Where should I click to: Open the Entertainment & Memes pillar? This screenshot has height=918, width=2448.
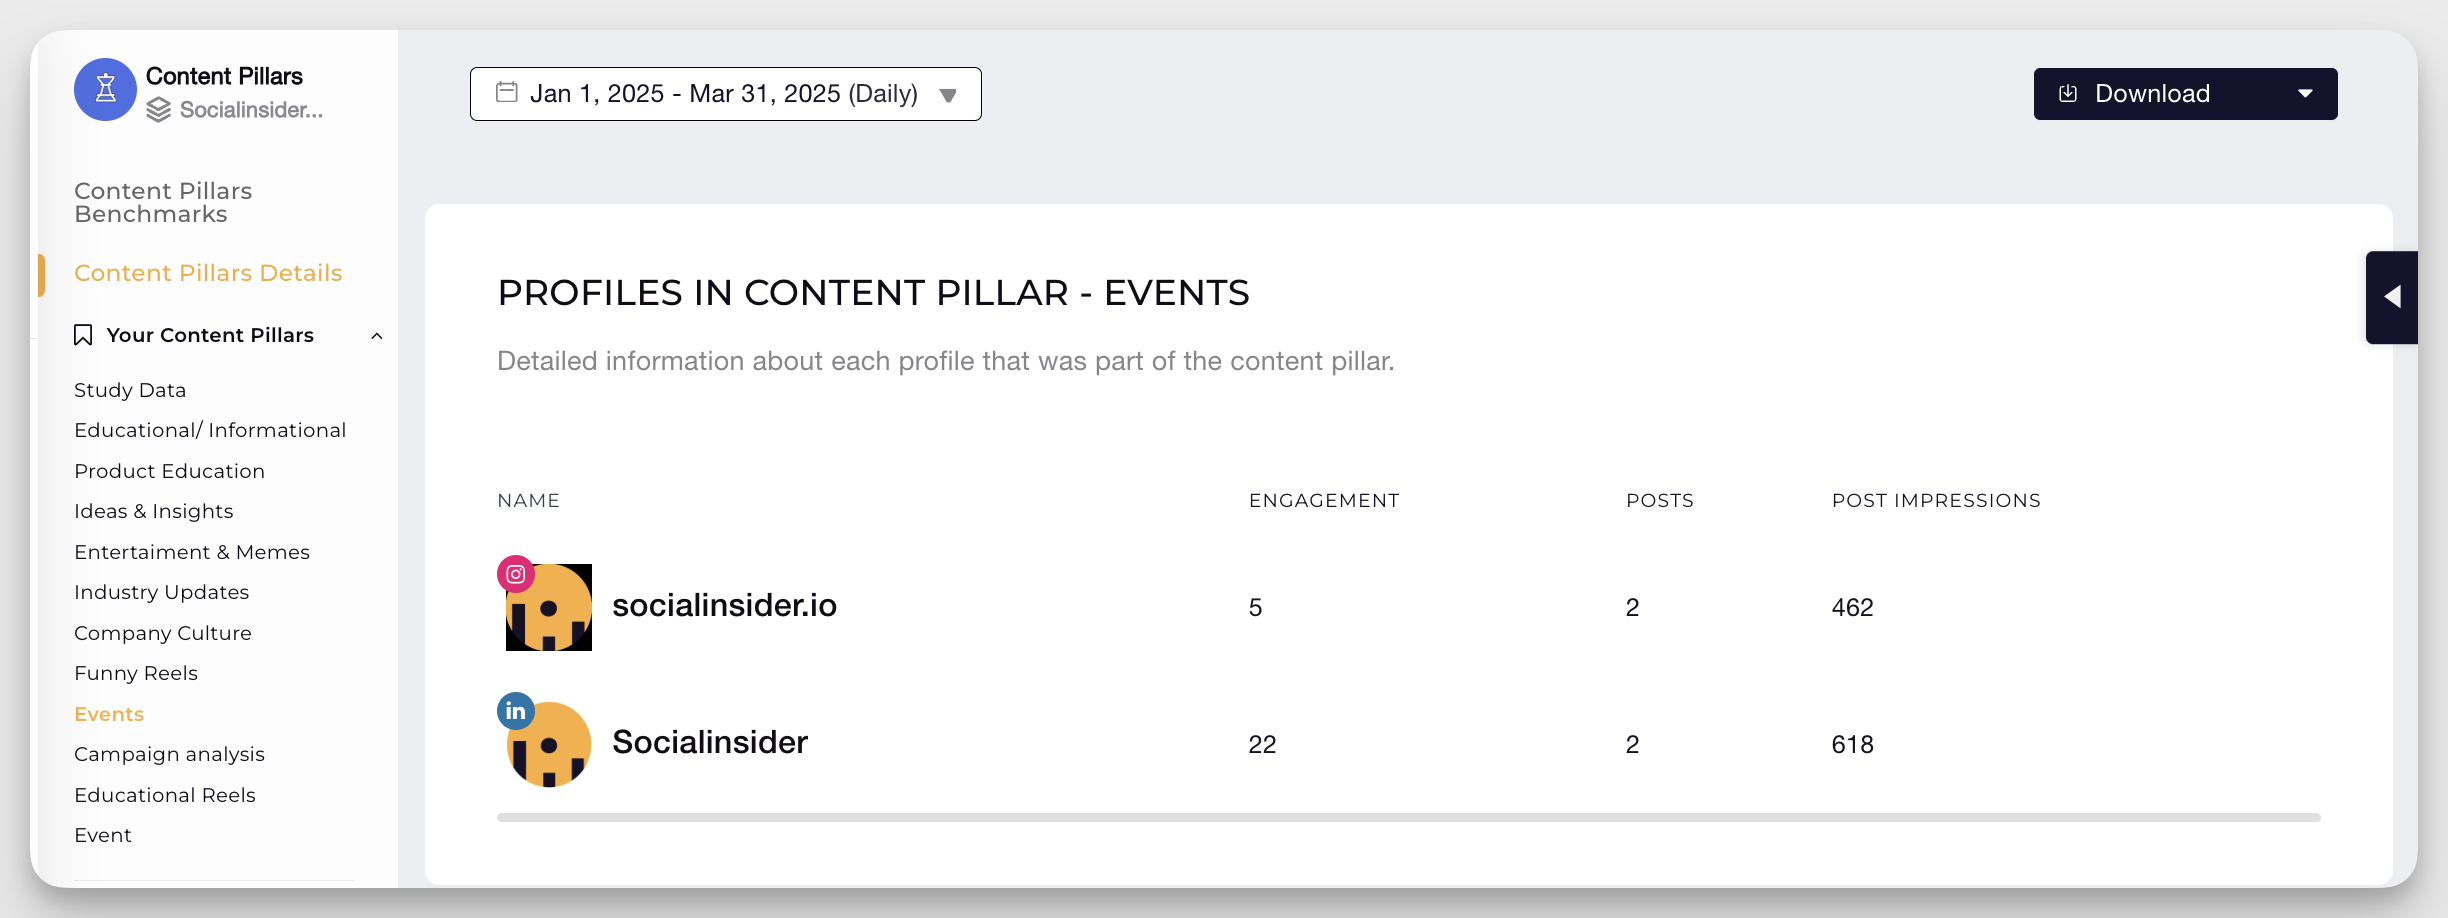(x=192, y=552)
